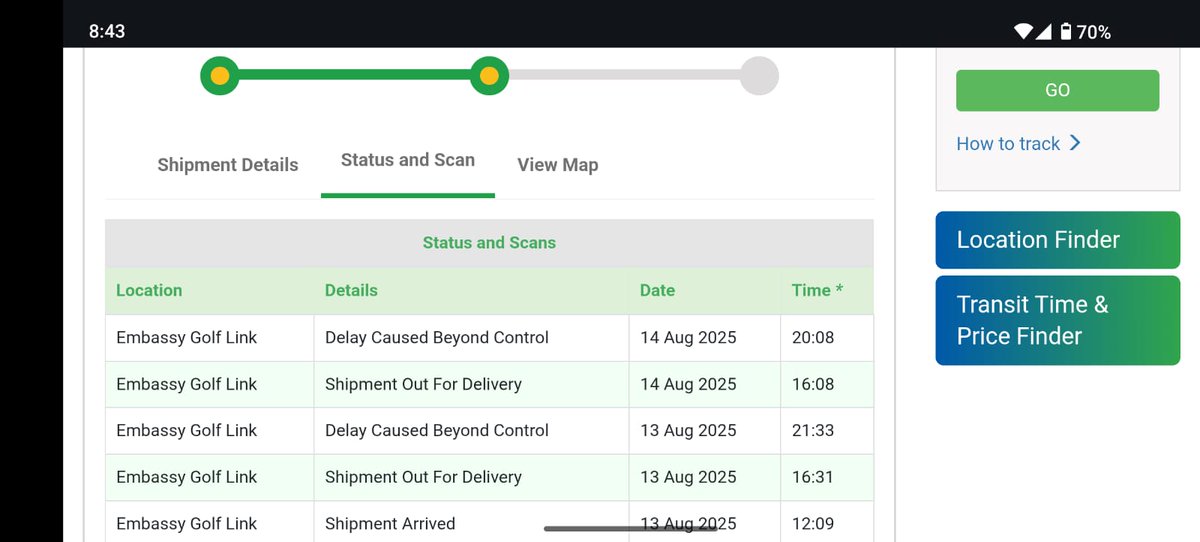Select first progress step marker

point(220,76)
